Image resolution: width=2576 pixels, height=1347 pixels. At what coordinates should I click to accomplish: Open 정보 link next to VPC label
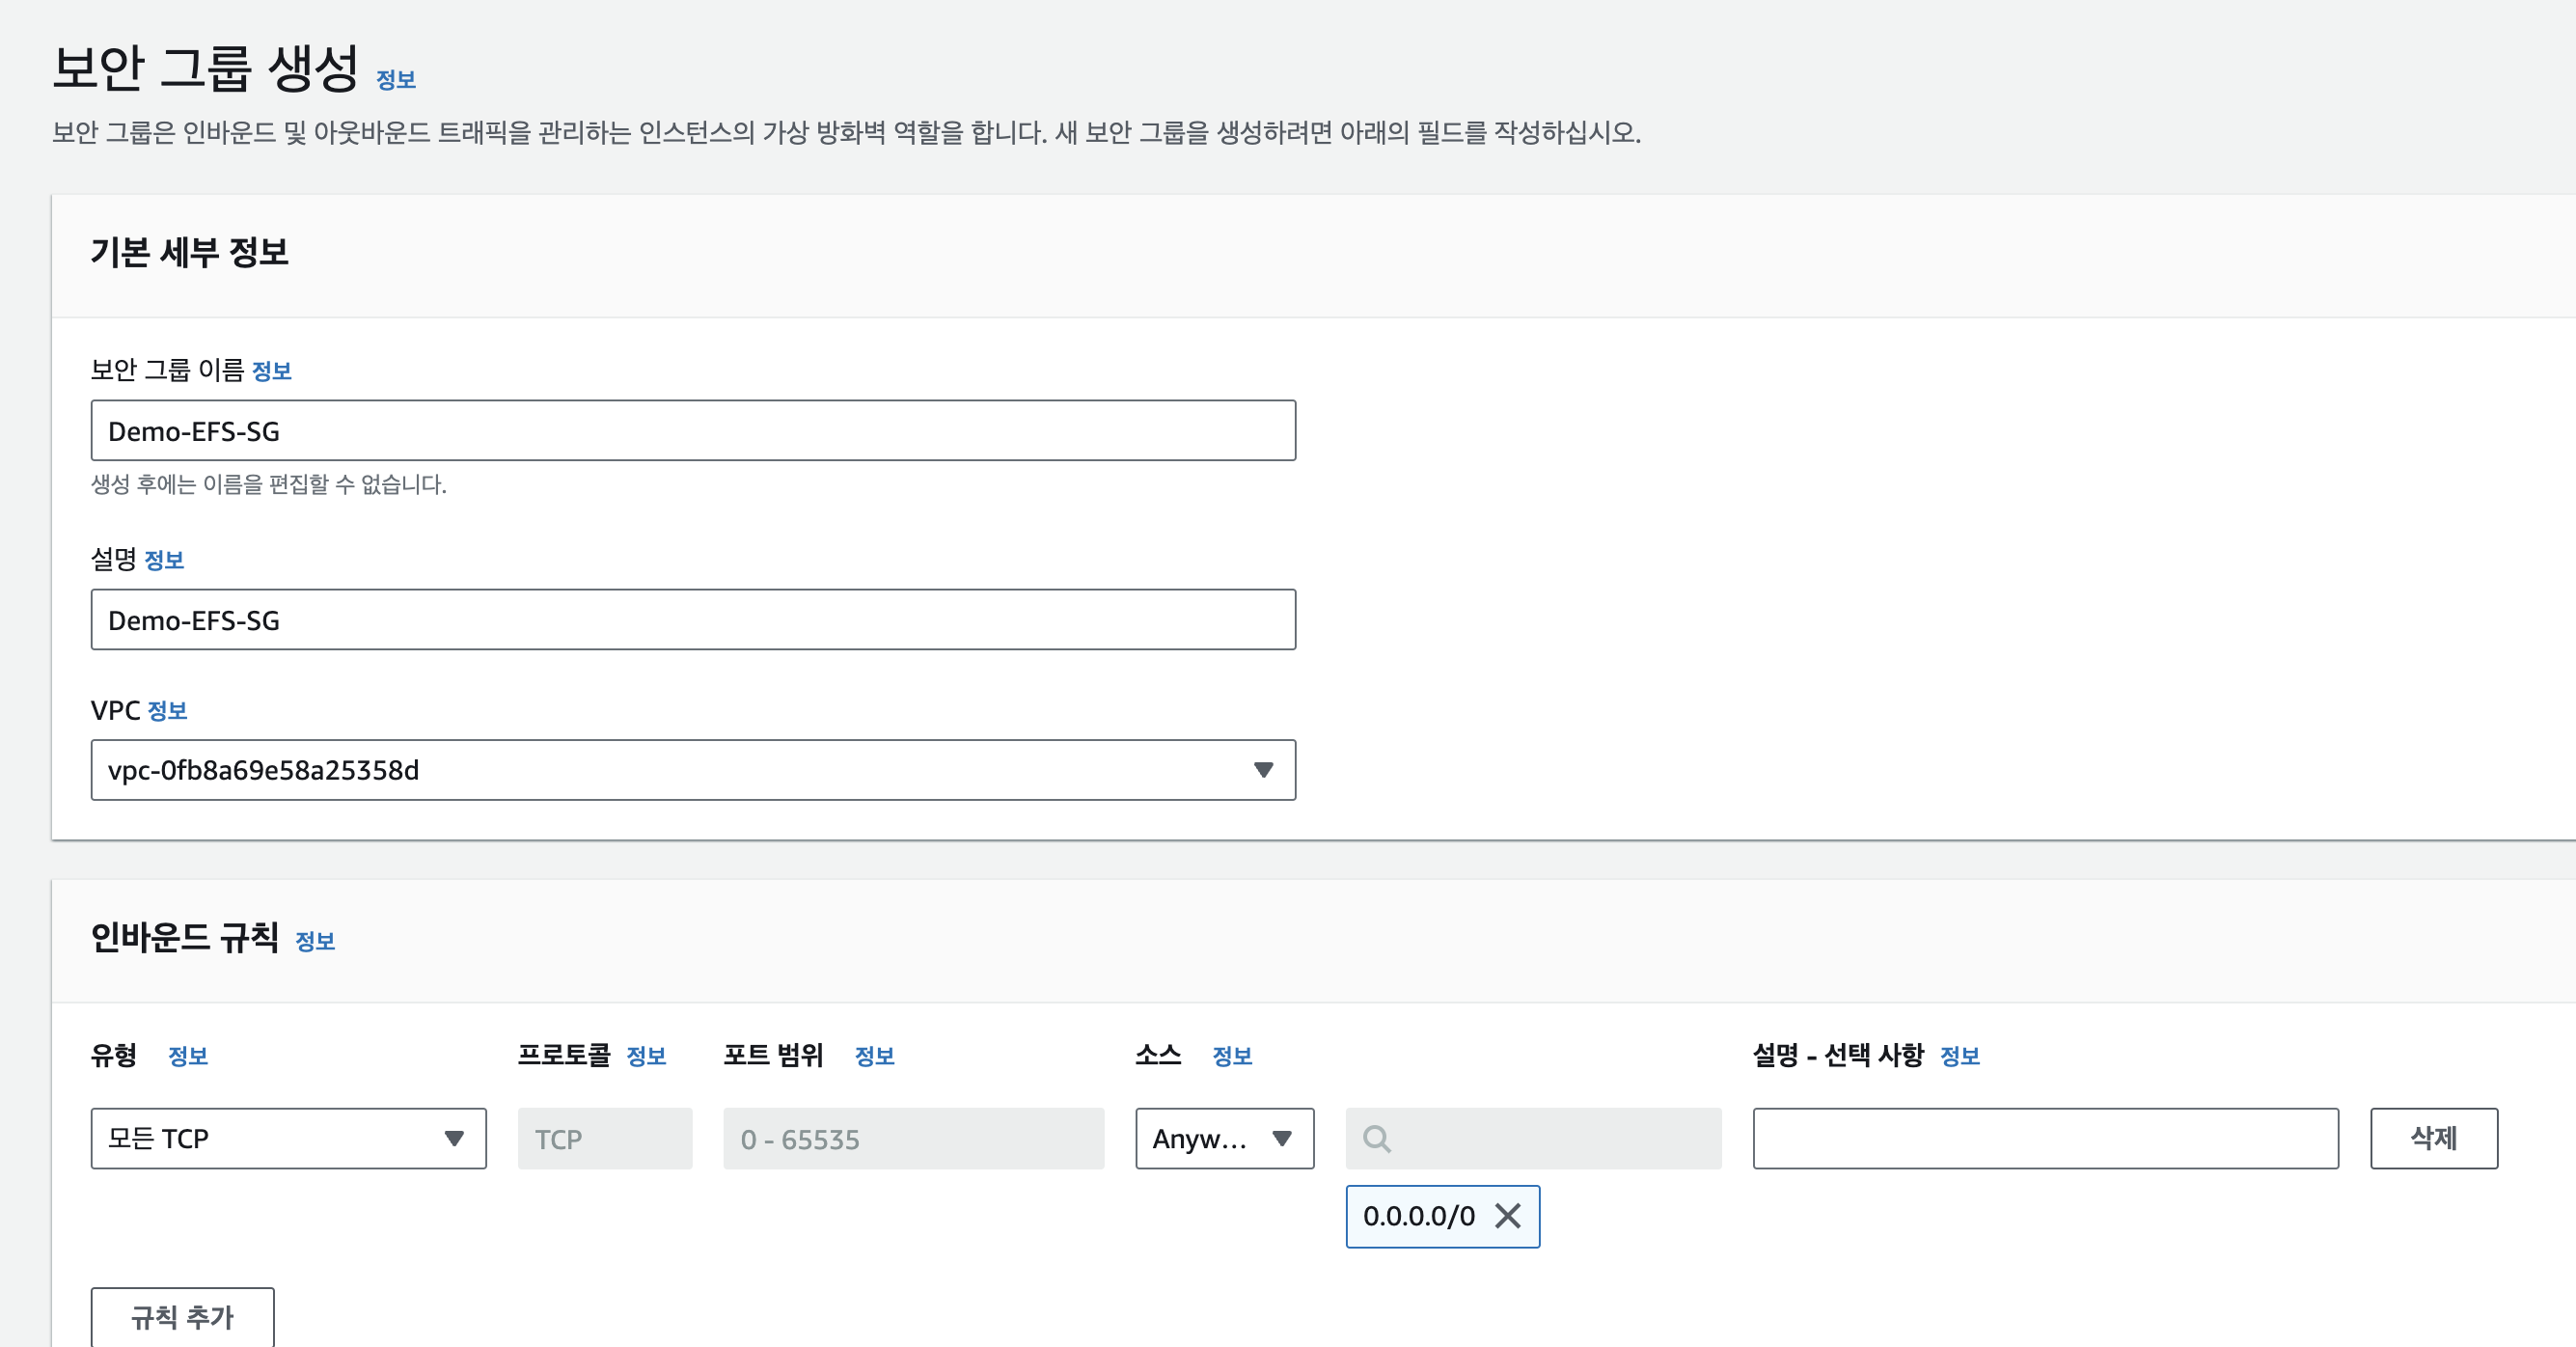167,711
